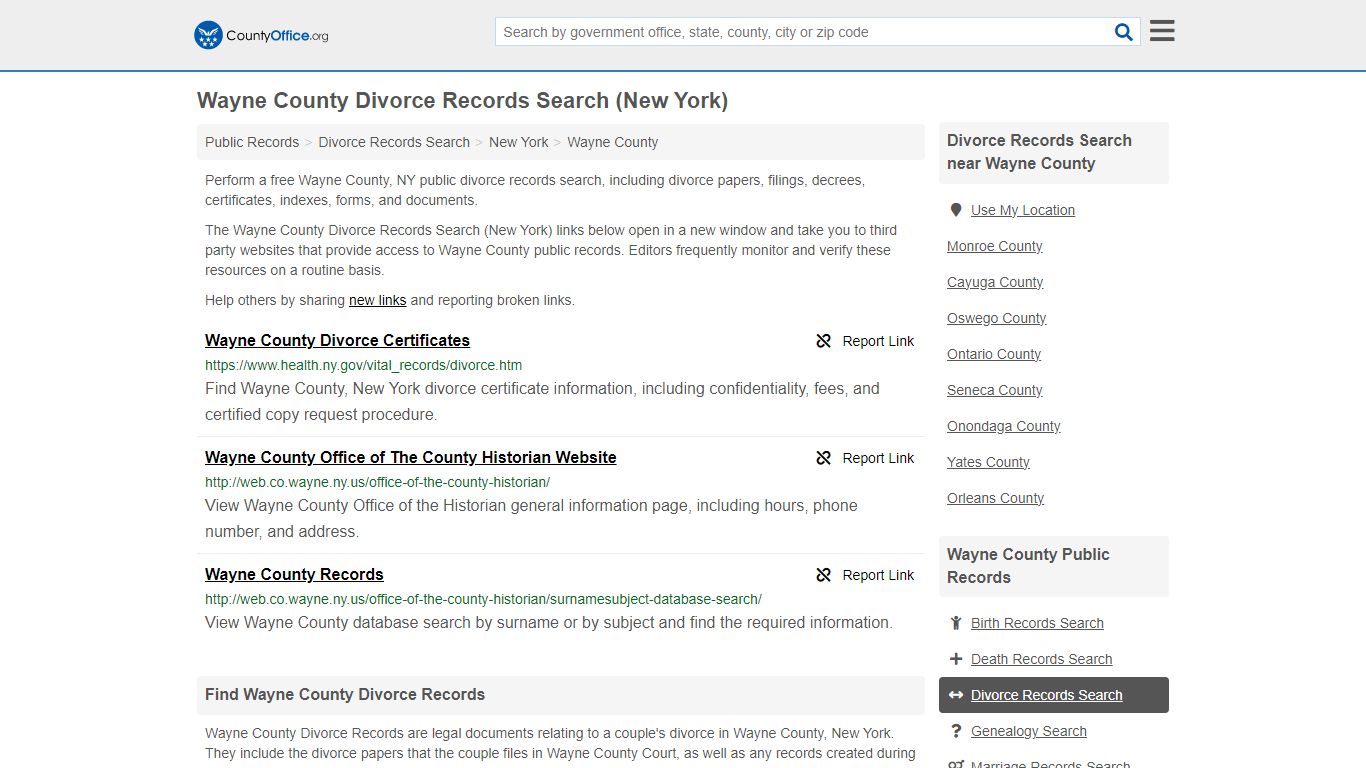Open Public Records breadcrumb
The height and width of the screenshot is (768, 1366).
[x=252, y=142]
